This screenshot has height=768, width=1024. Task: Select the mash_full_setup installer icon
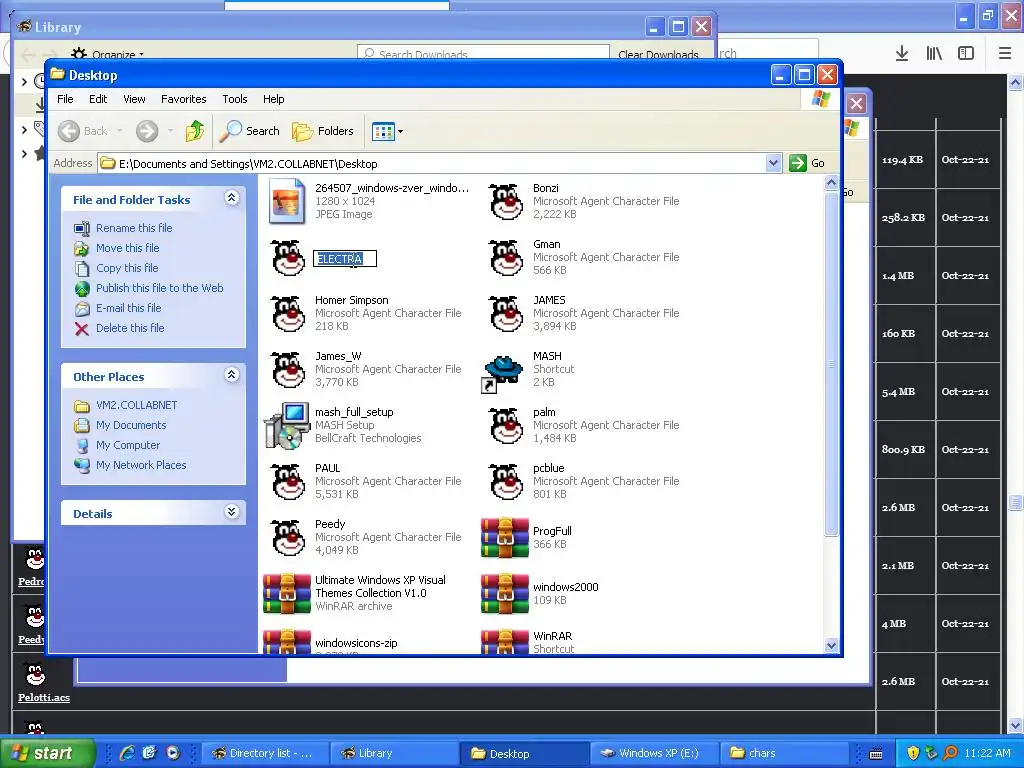pyautogui.click(x=287, y=426)
